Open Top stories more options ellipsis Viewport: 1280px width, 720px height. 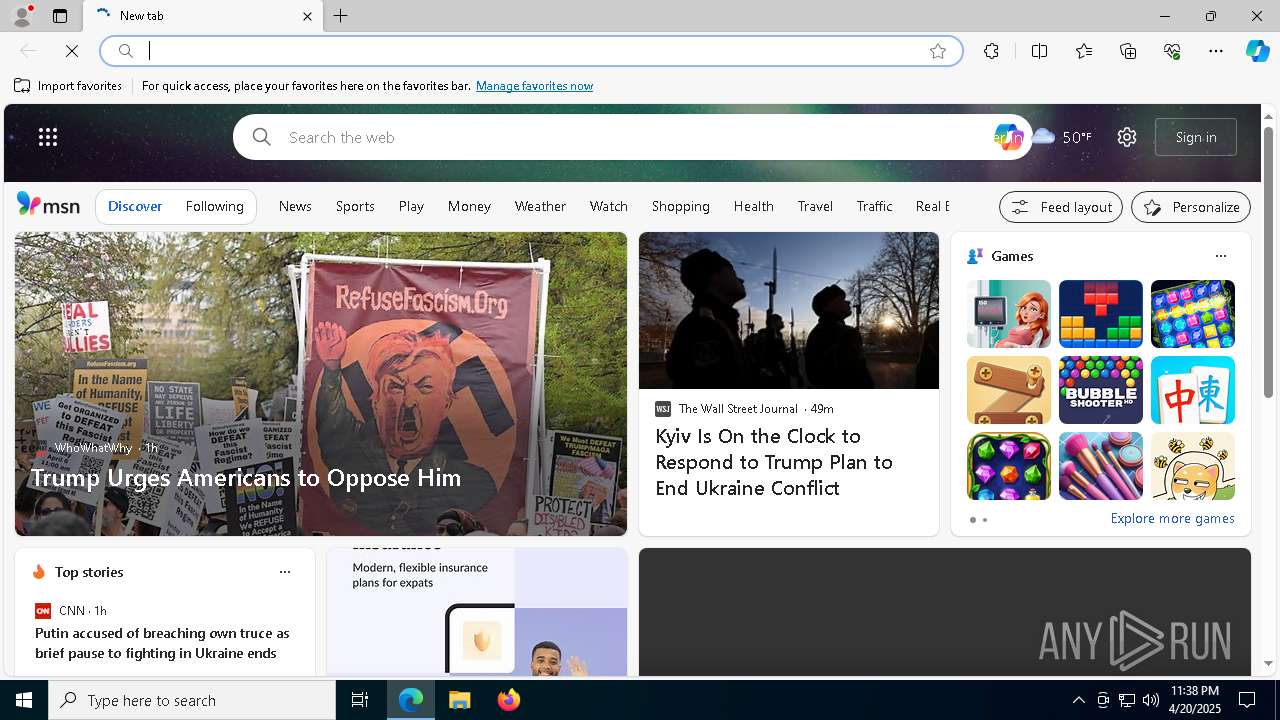284,572
